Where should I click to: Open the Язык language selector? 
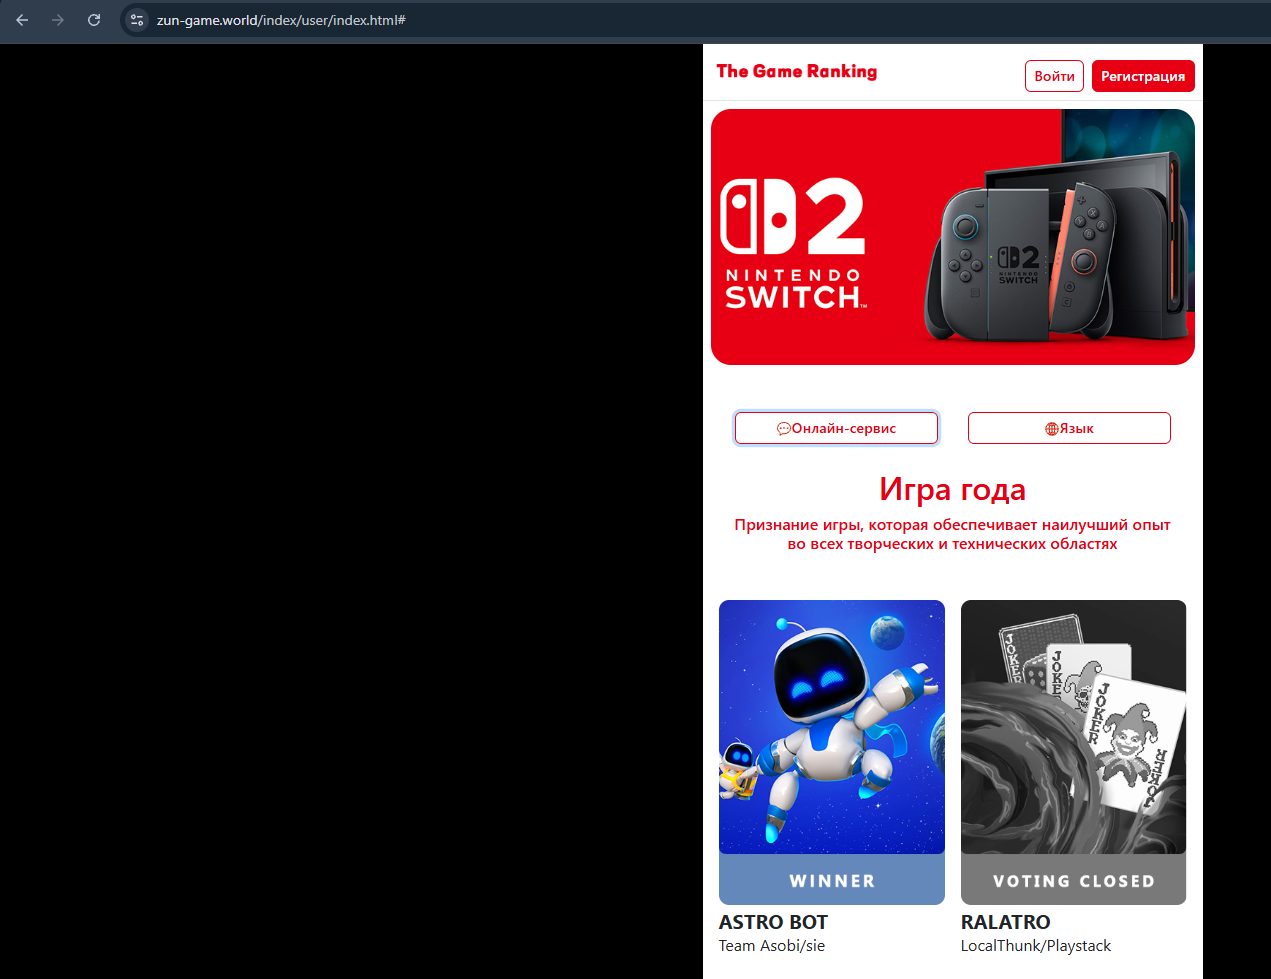[x=1069, y=428]
